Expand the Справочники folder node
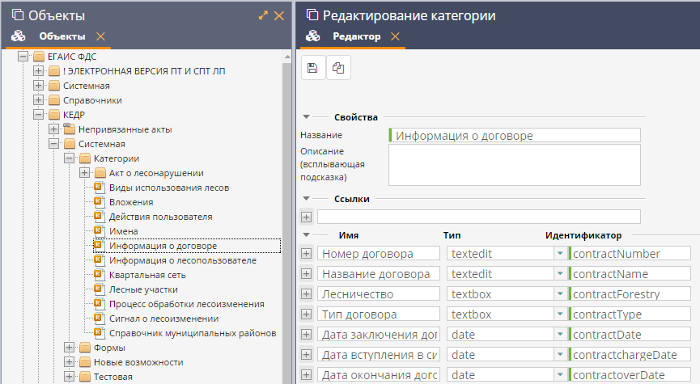The image size is (700, 384). (38, 100)
